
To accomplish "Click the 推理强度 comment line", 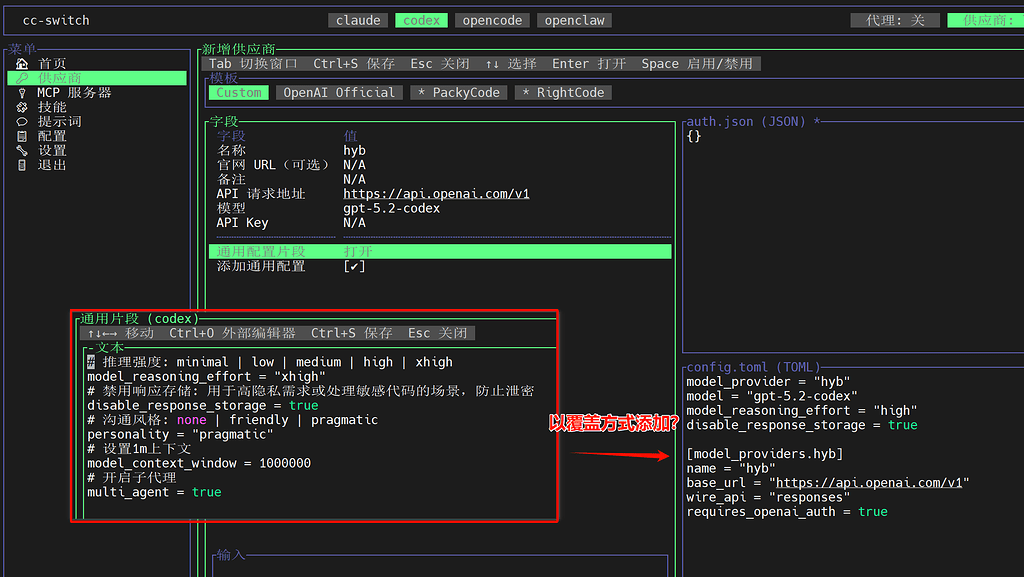I will (x=270, y=362).
